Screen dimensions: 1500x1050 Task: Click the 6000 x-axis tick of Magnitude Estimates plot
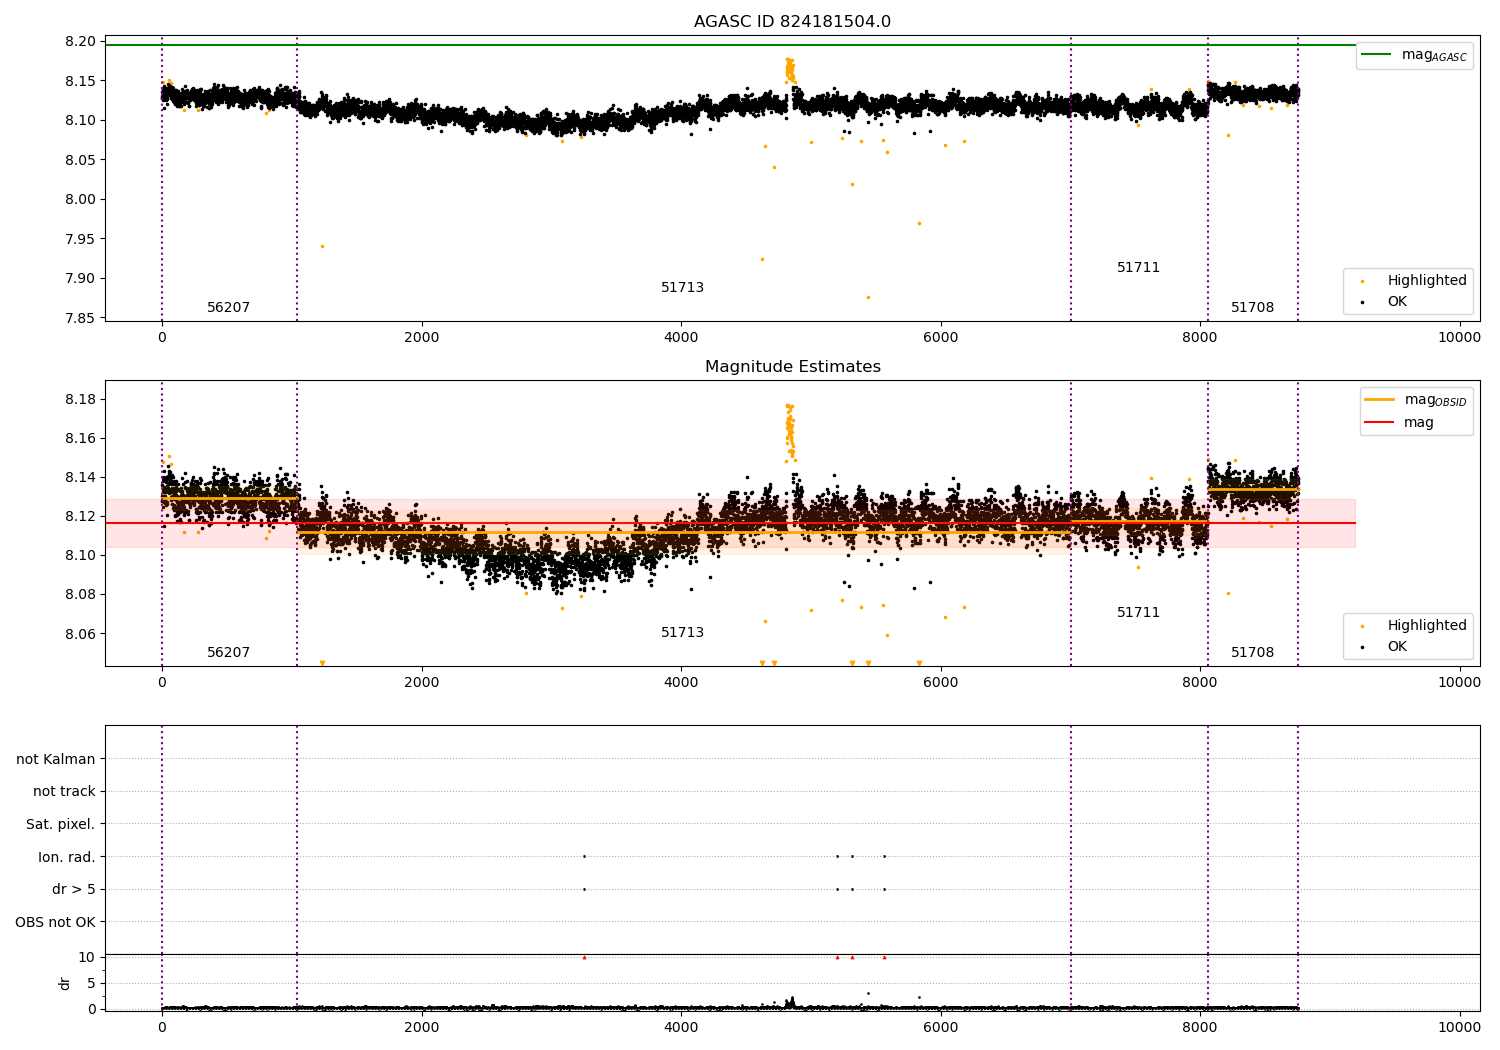coord(941,683)
